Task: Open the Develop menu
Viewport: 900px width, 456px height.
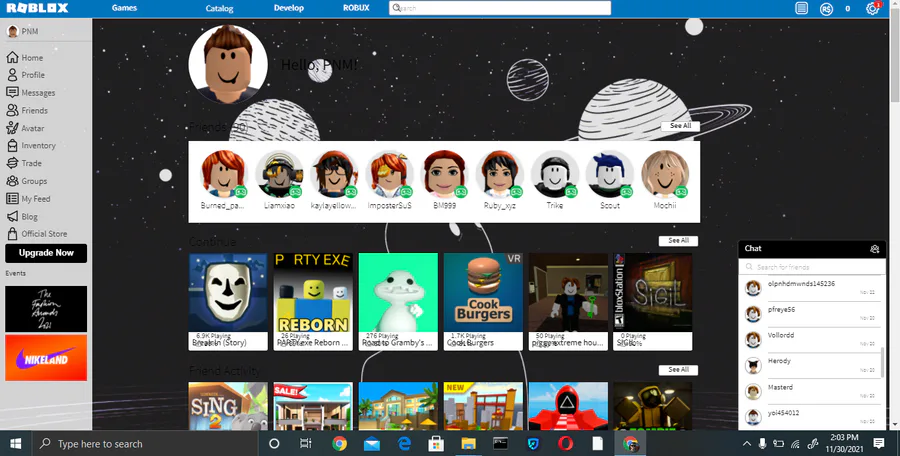Action: pos(289,8)
